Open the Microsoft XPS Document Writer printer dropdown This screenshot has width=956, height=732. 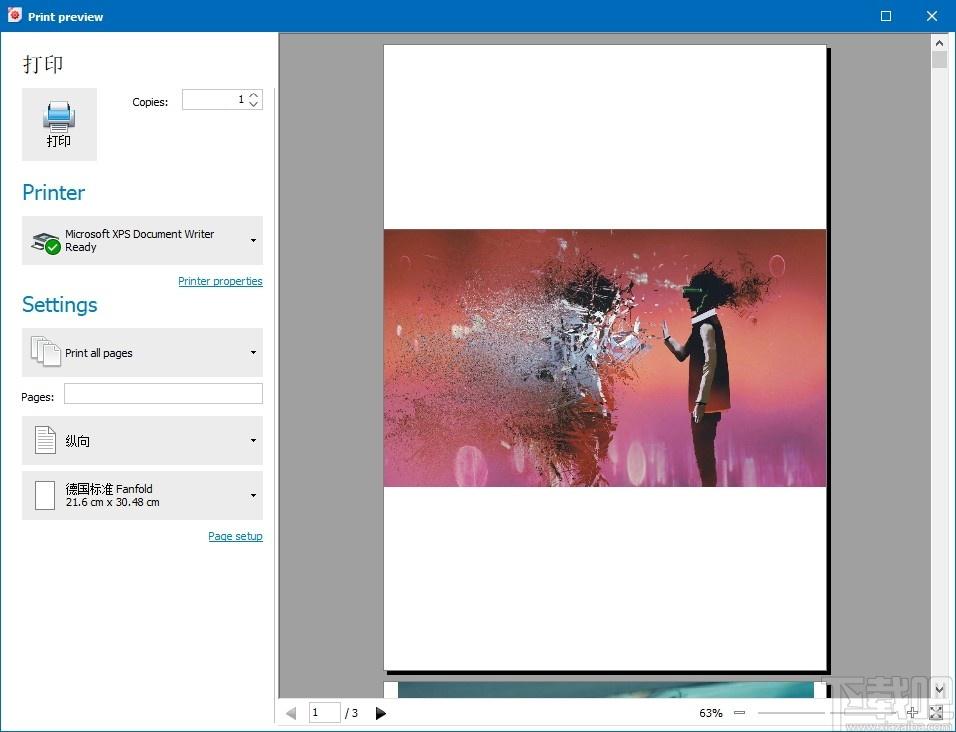pos(142,240)
